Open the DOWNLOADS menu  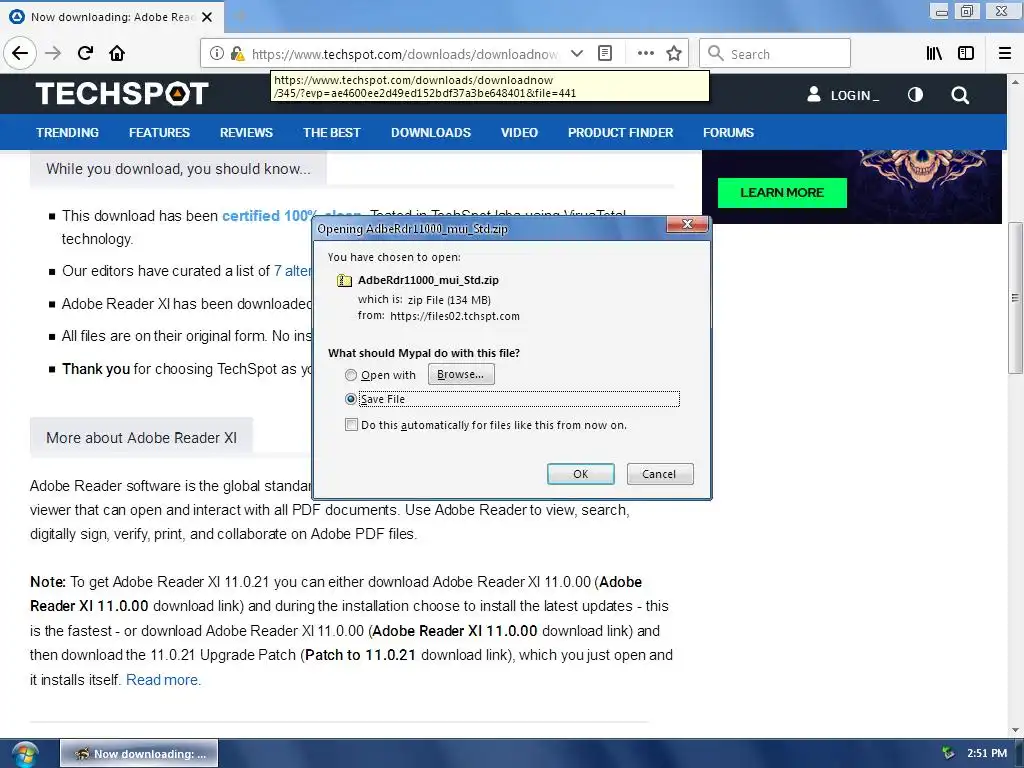(431, 133)
